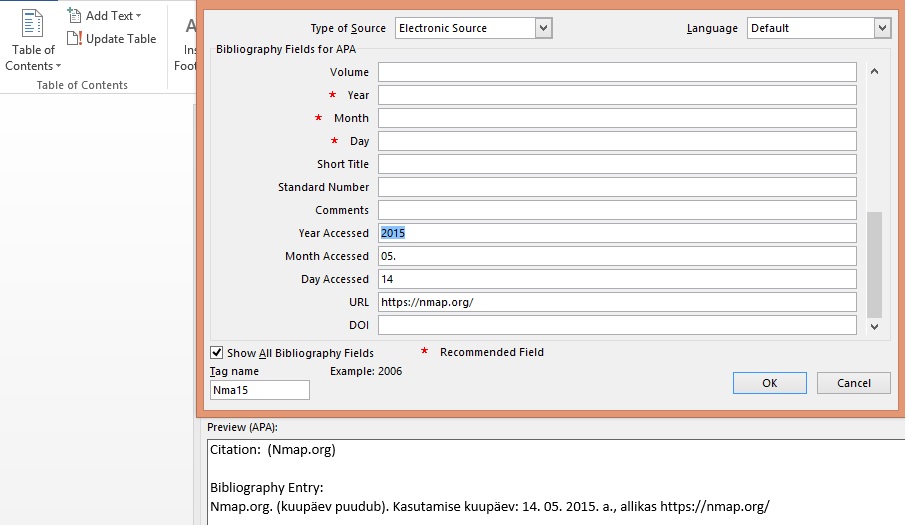Click the Update Table icon
Screen dimensions: 908x525
[74, 39]
